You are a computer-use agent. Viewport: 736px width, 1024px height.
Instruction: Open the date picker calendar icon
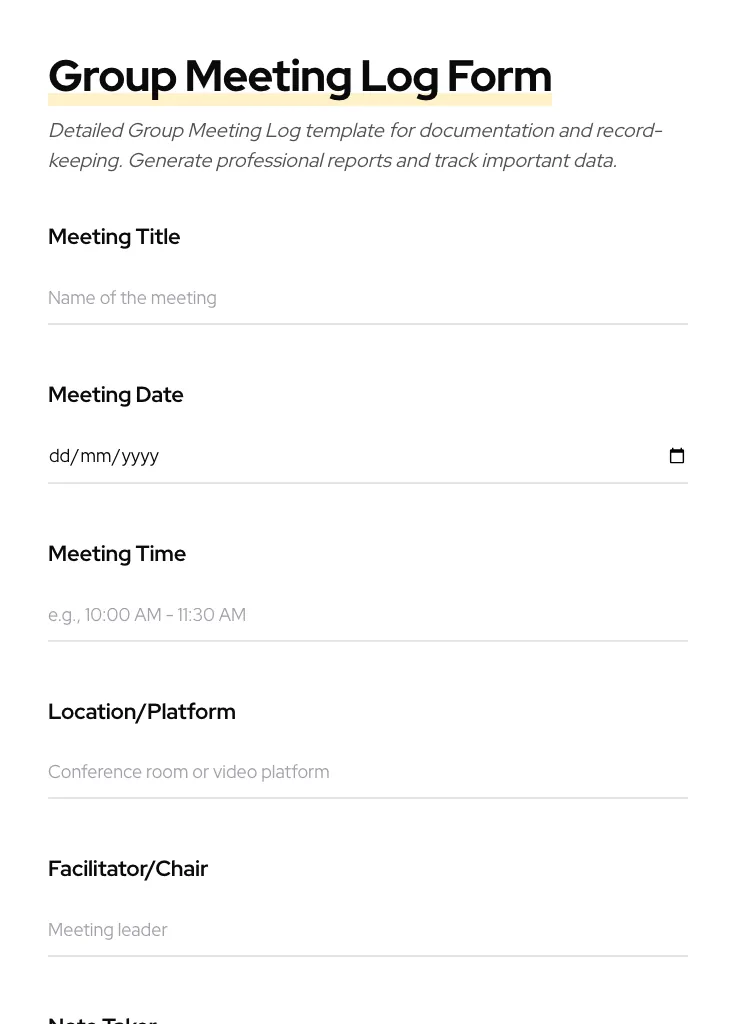tap(677, 455)
